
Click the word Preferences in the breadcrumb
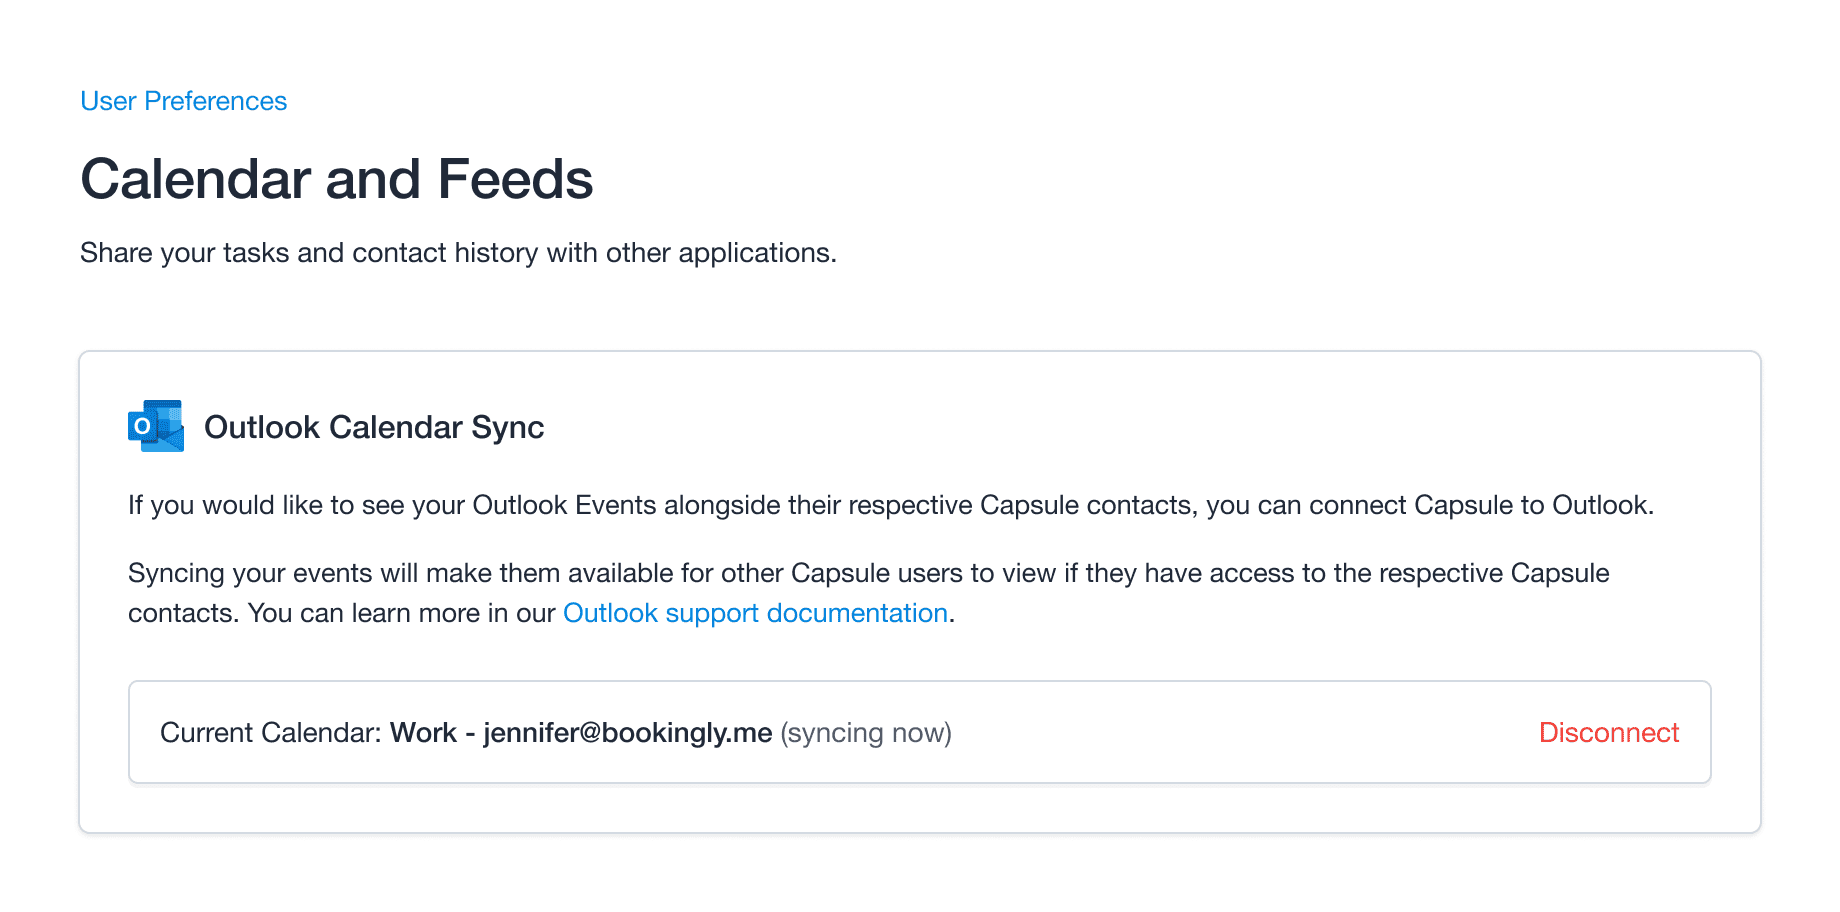coord(215,101)
